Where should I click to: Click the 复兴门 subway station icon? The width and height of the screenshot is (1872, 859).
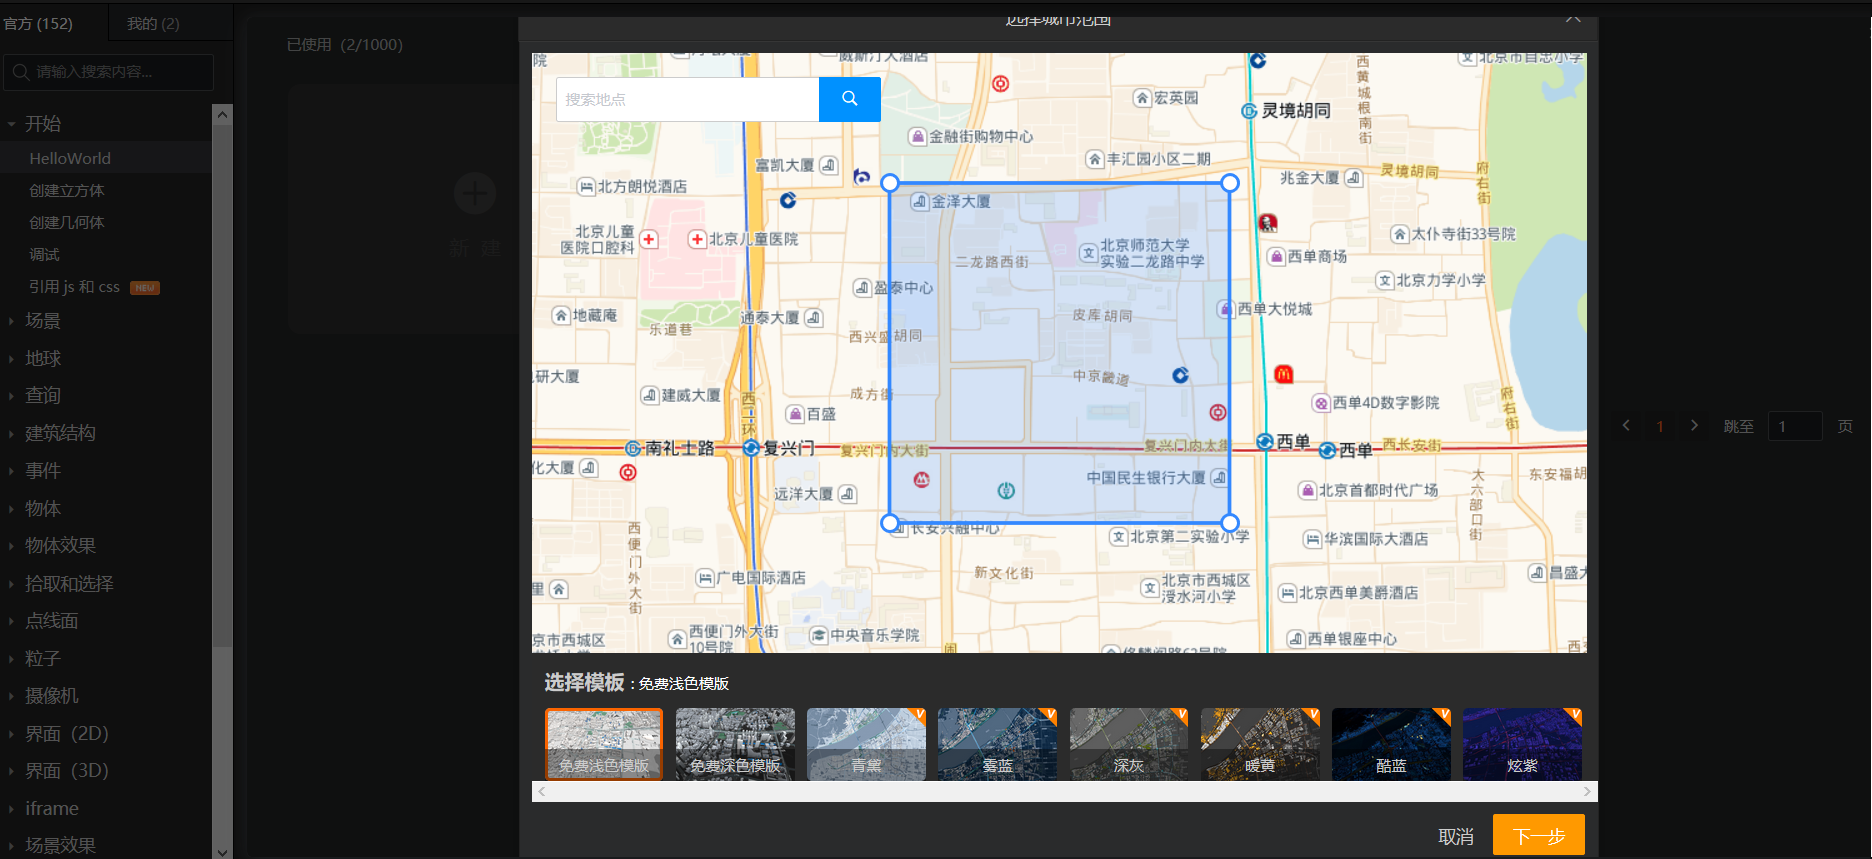[x=751, y=448]
